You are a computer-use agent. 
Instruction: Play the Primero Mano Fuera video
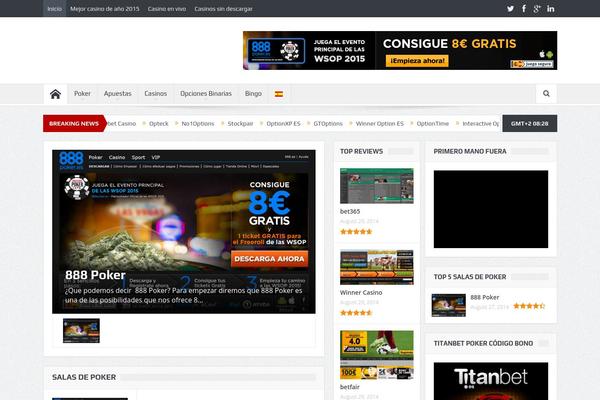pyautogui.click(x=491, y=209)
